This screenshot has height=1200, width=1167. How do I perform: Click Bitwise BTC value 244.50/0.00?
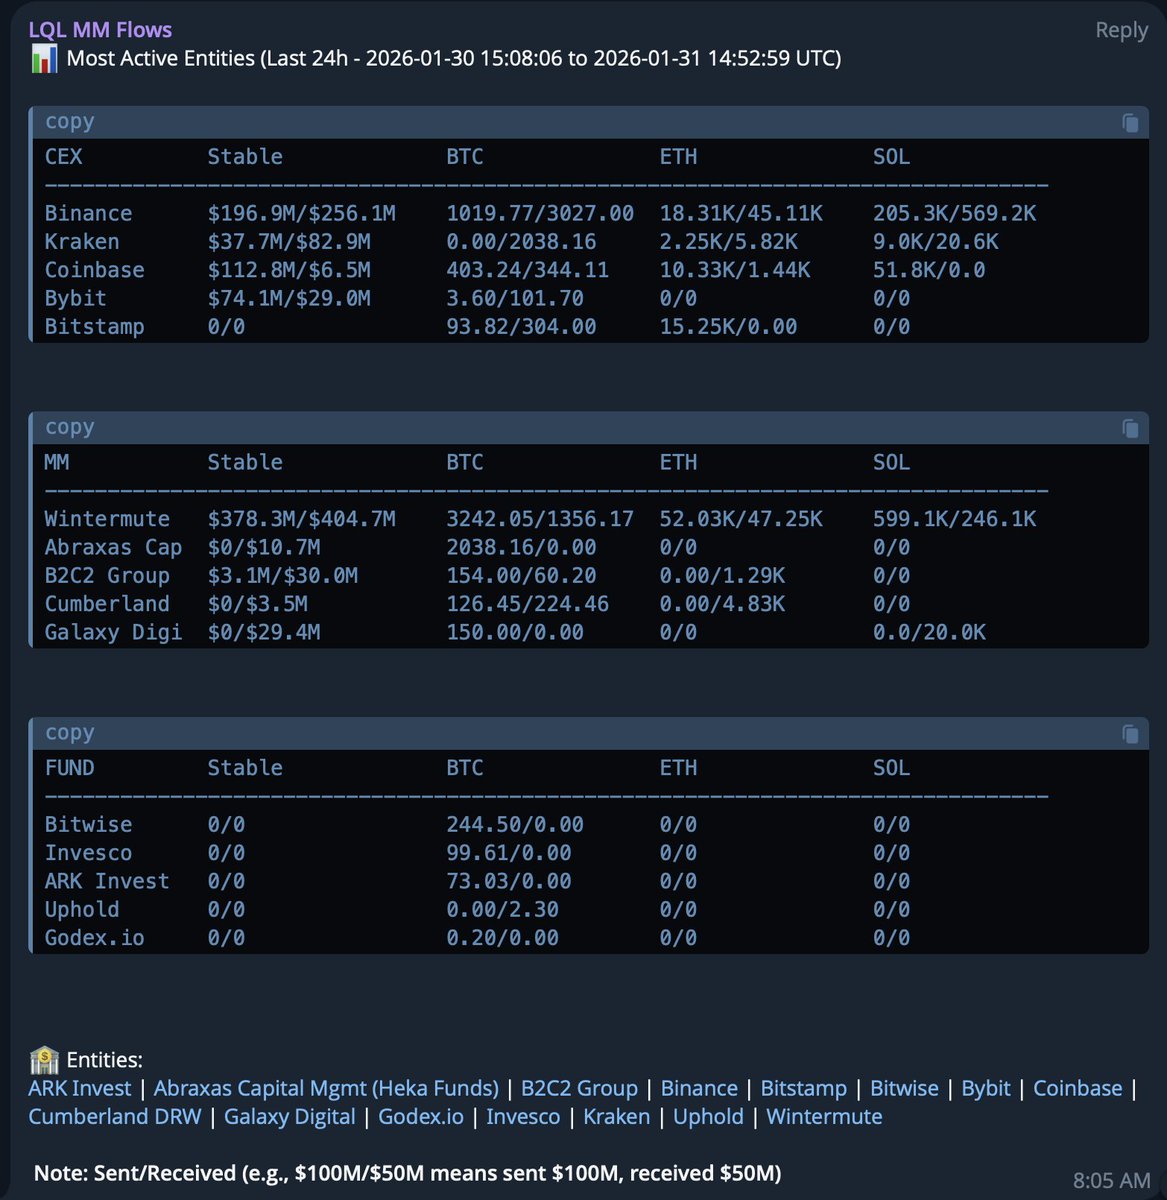point(515,824)
